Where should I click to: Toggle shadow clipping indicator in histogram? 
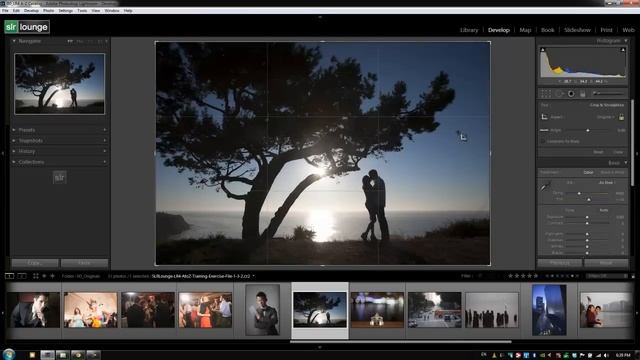[x=542, y=50]
